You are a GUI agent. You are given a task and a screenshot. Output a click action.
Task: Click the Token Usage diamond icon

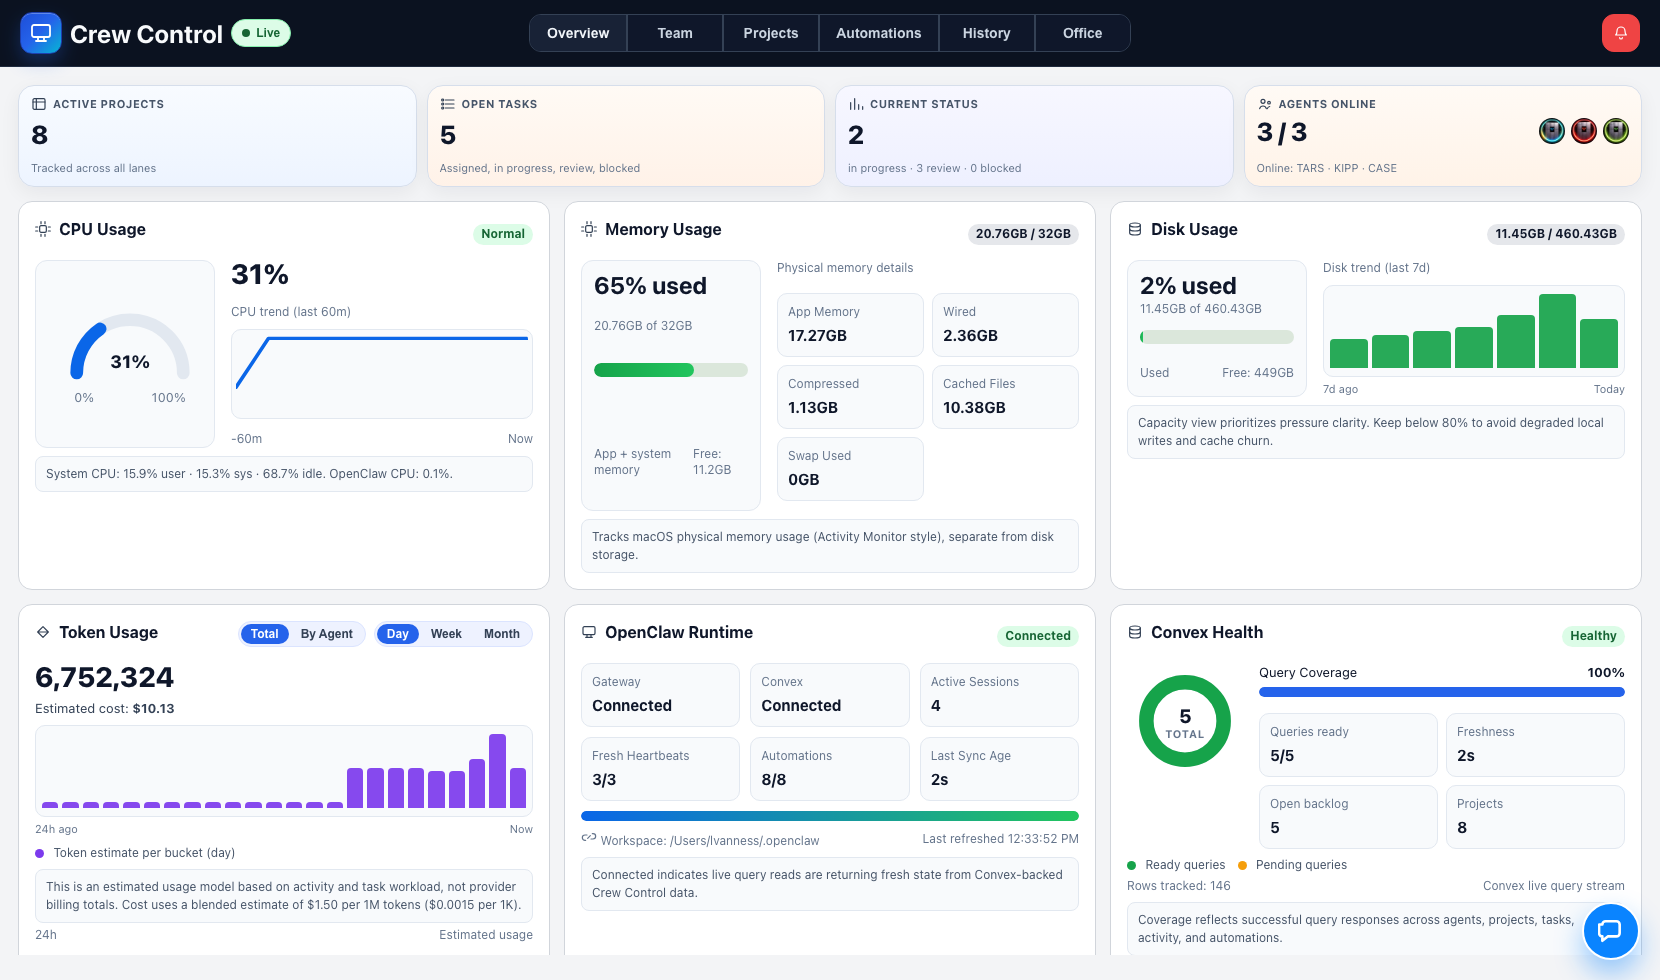(x=43, y=632)
